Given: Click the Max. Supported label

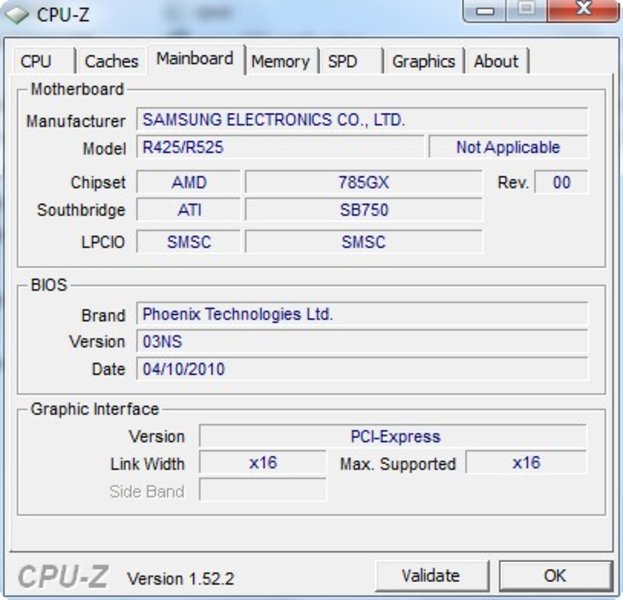Looking at the screenshot, I should pyautogui.click(x=398, y=464).
